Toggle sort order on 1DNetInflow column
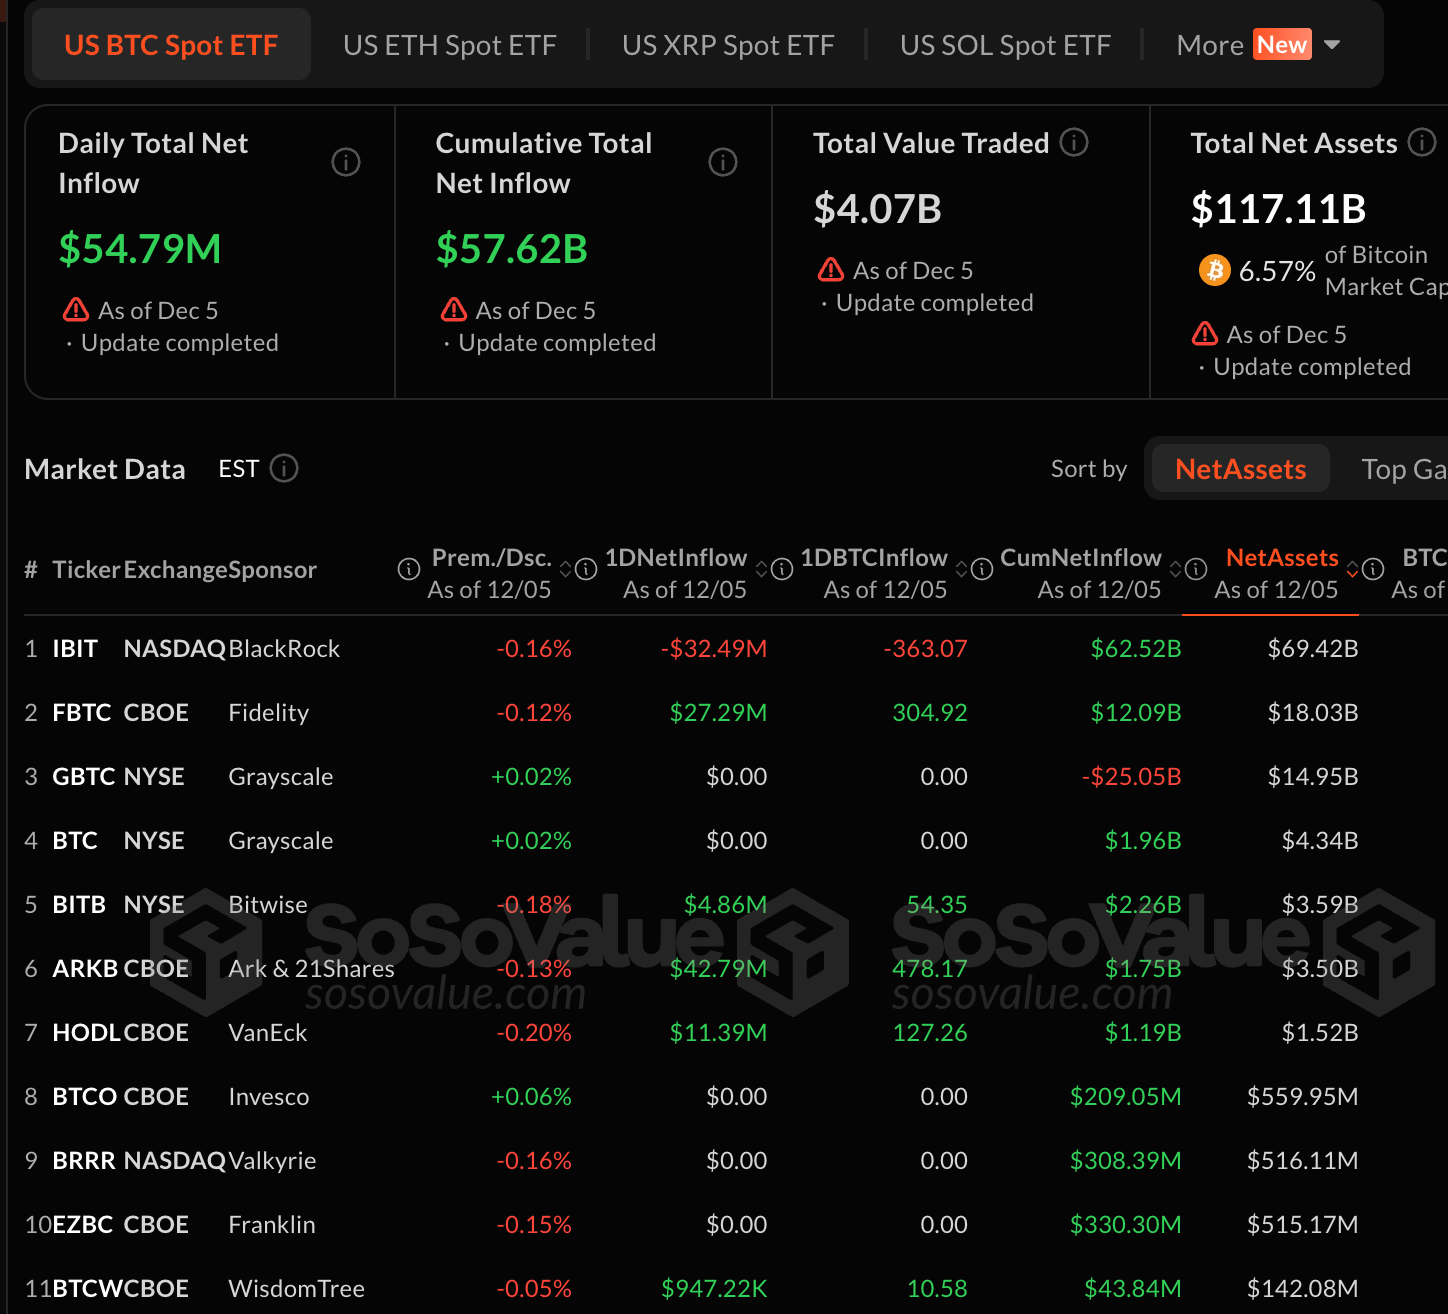This screenshot has height=1314, width=1448. pyautogui.click(x=762, y=569)
